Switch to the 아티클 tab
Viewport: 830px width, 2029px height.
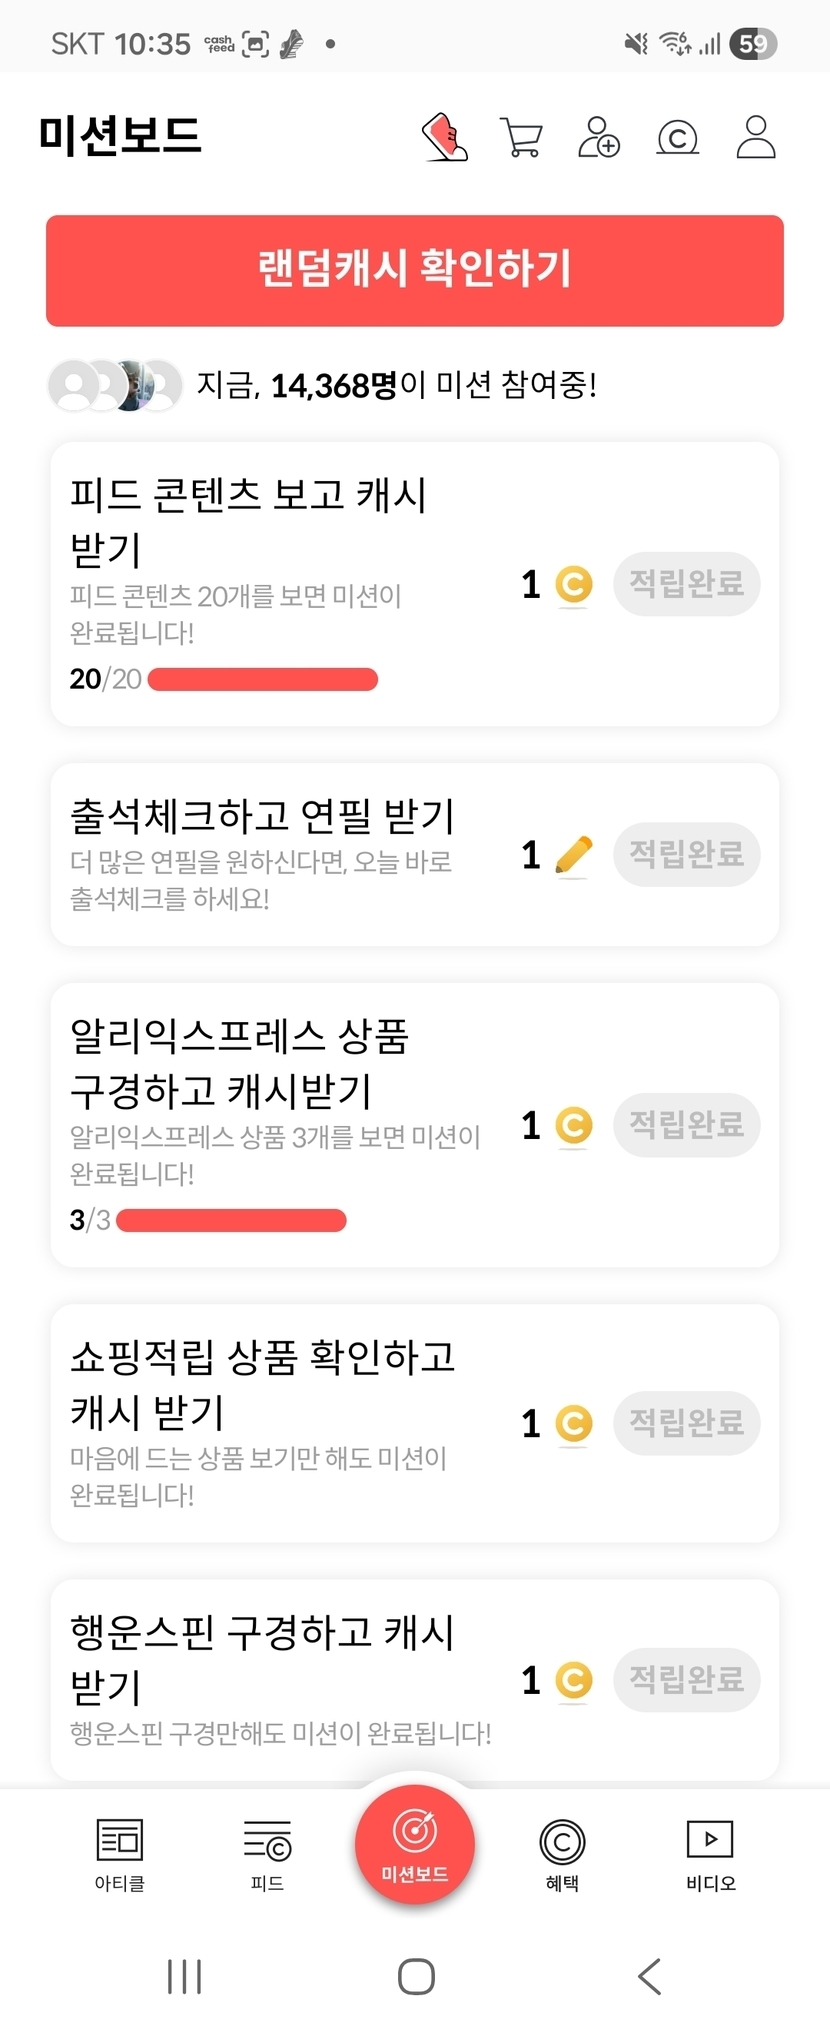pos(120,1853)
